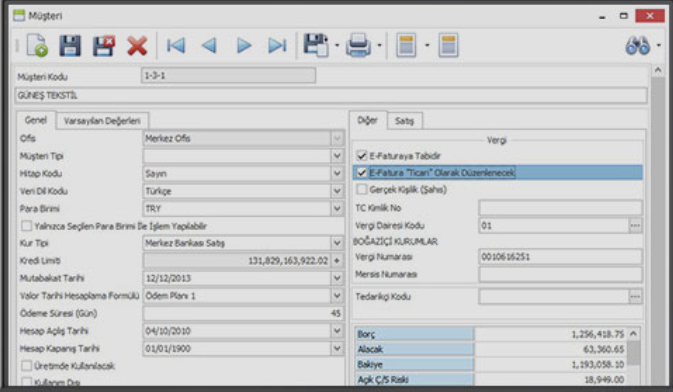Screen dimensions: 673x392
Task: Open Hesap Kapanış Tarihi date picker
Action: pyautogui.click(x=337, y=349)
